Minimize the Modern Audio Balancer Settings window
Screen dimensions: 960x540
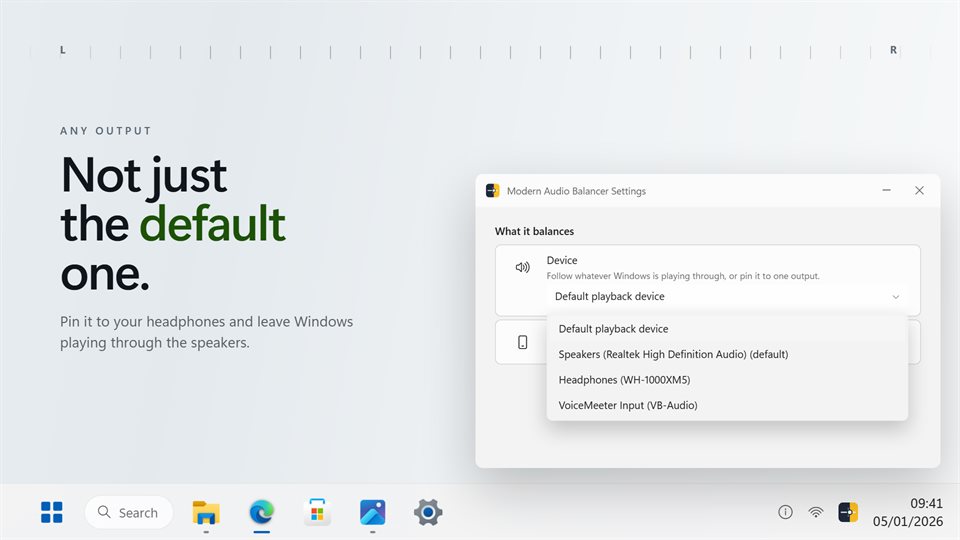[886, 190]
